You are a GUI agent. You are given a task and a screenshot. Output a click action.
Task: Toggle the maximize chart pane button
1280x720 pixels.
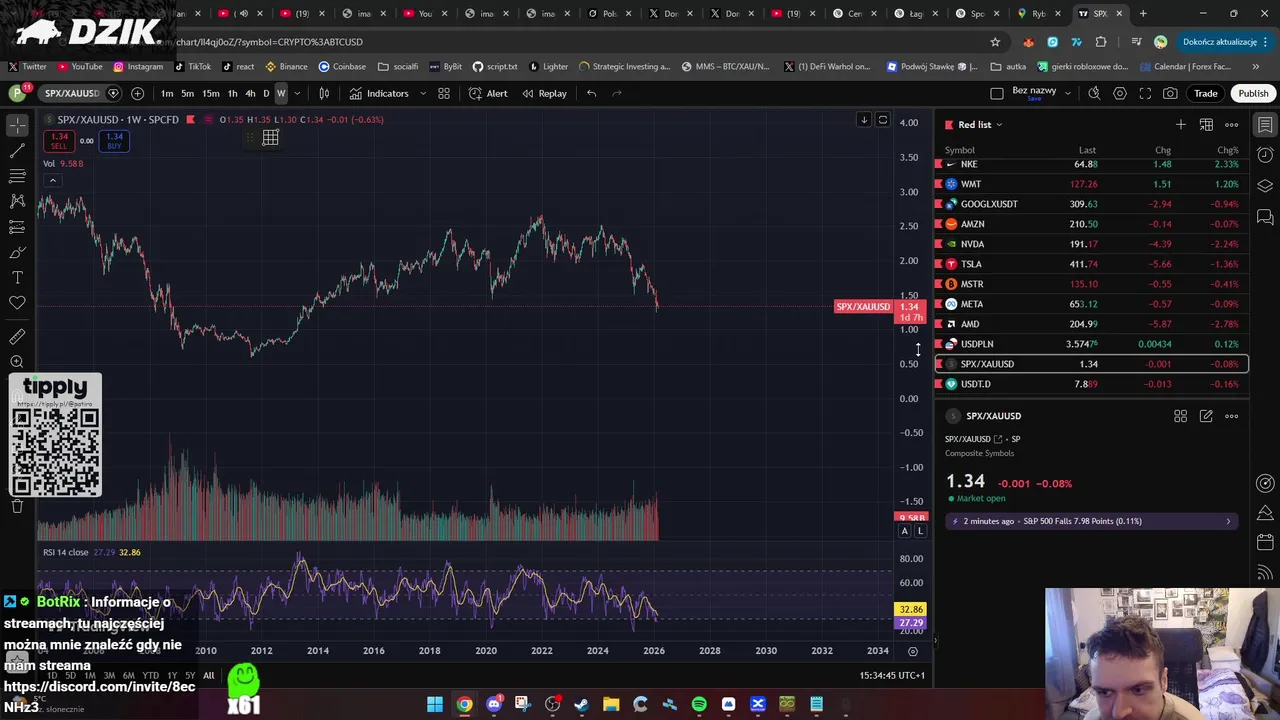coord(882,120)
